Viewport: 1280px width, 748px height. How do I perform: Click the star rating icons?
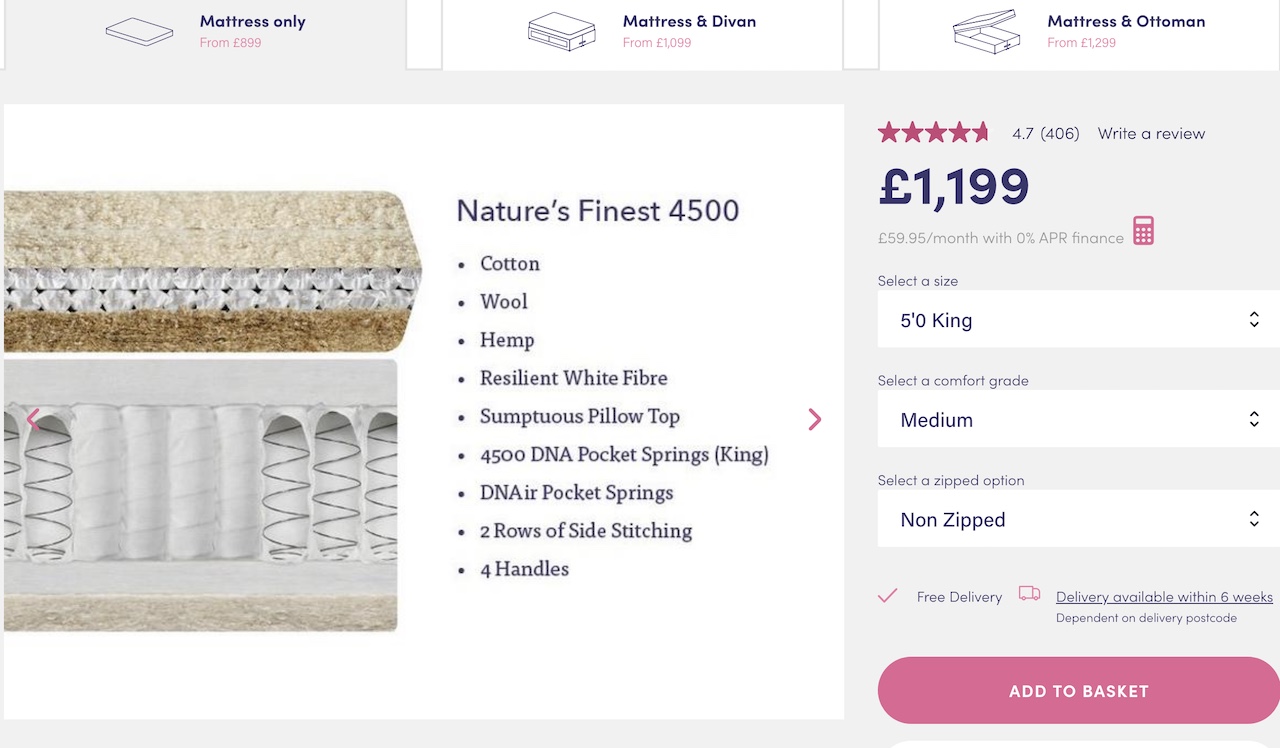[933, 132]
